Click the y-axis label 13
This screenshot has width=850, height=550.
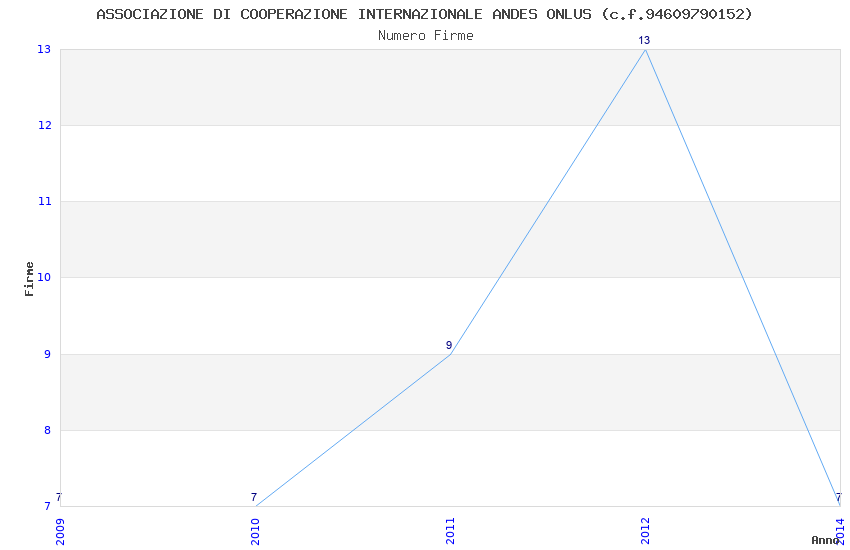click(x=44, y=49)
